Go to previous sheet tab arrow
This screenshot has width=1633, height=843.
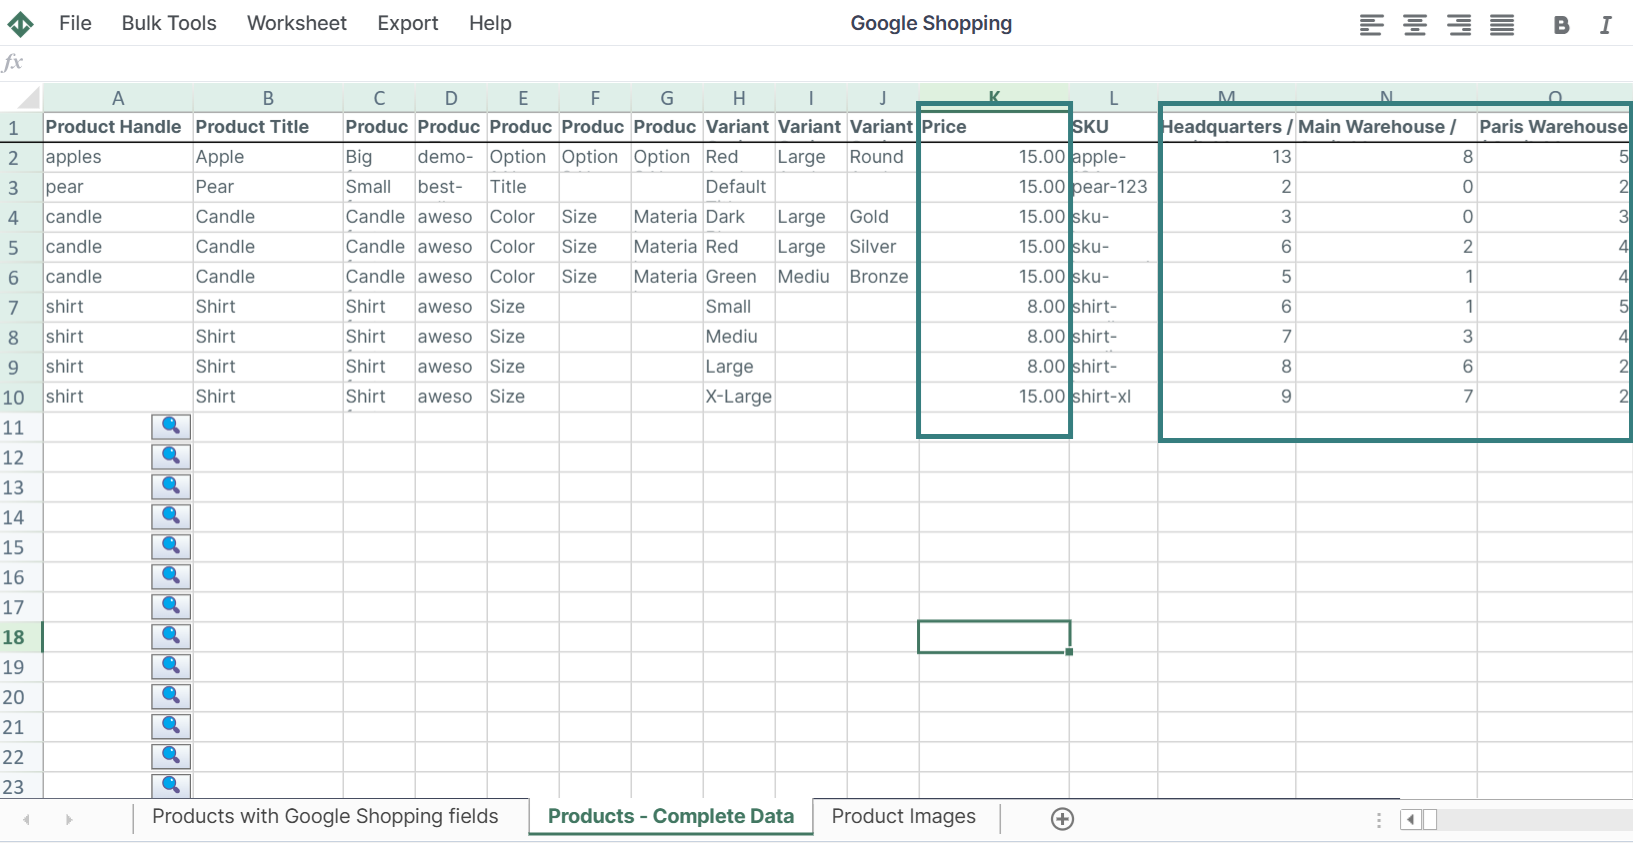(x=26, y=819)
